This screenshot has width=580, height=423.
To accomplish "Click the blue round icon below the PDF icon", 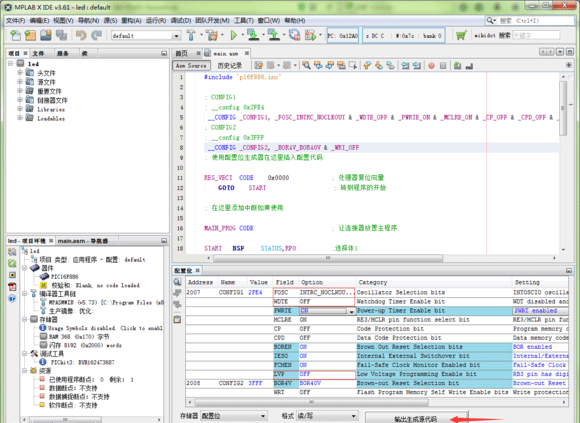I will (12, 298).
